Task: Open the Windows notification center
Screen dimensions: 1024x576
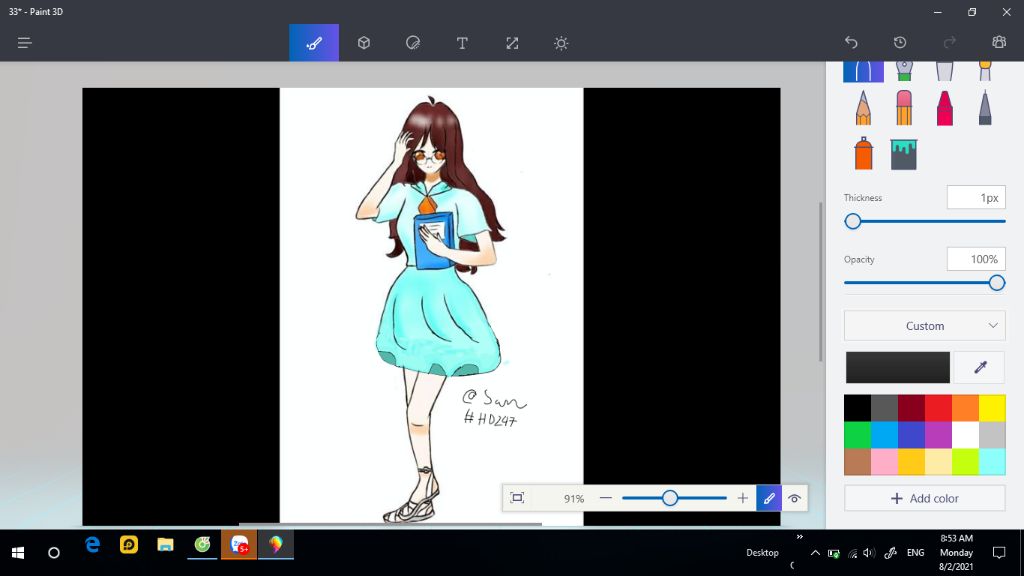Action: click(999, 552)
